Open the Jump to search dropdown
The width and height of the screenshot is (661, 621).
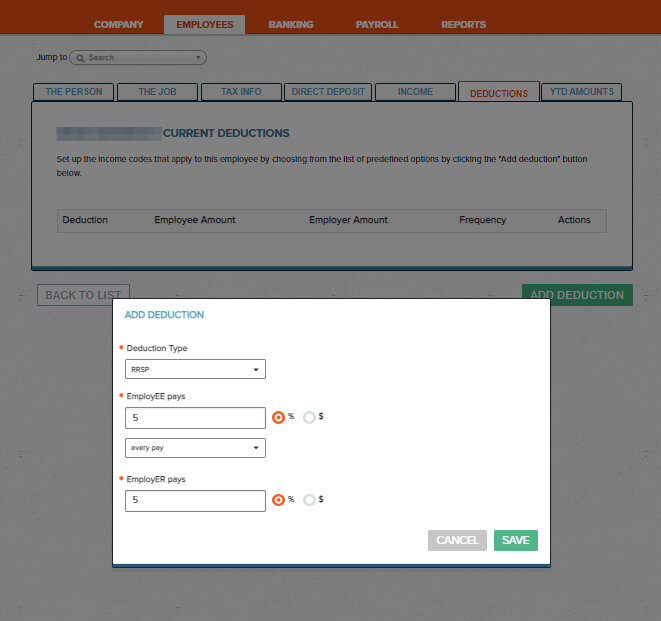[x=198, y=58]
